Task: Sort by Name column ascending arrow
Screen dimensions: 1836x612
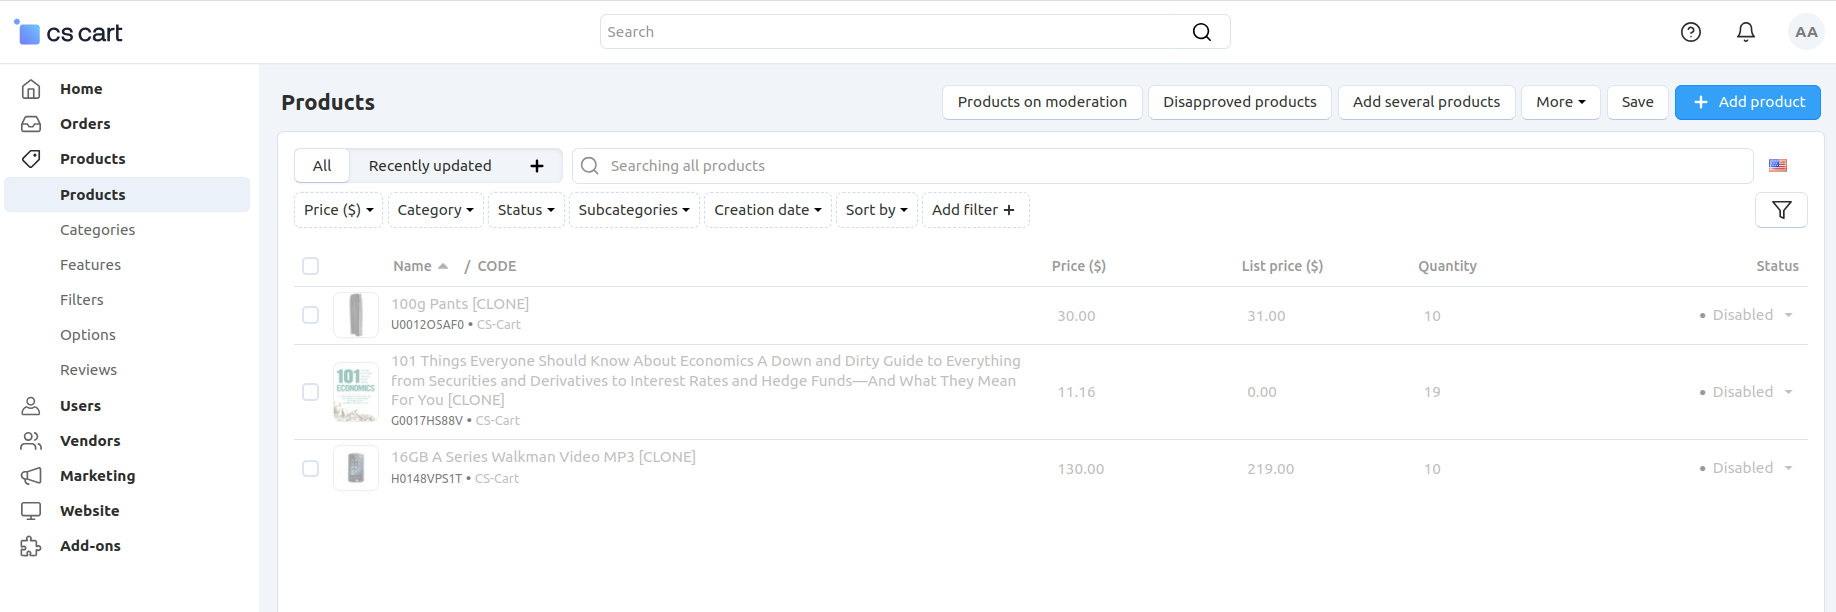Action: 443,266
